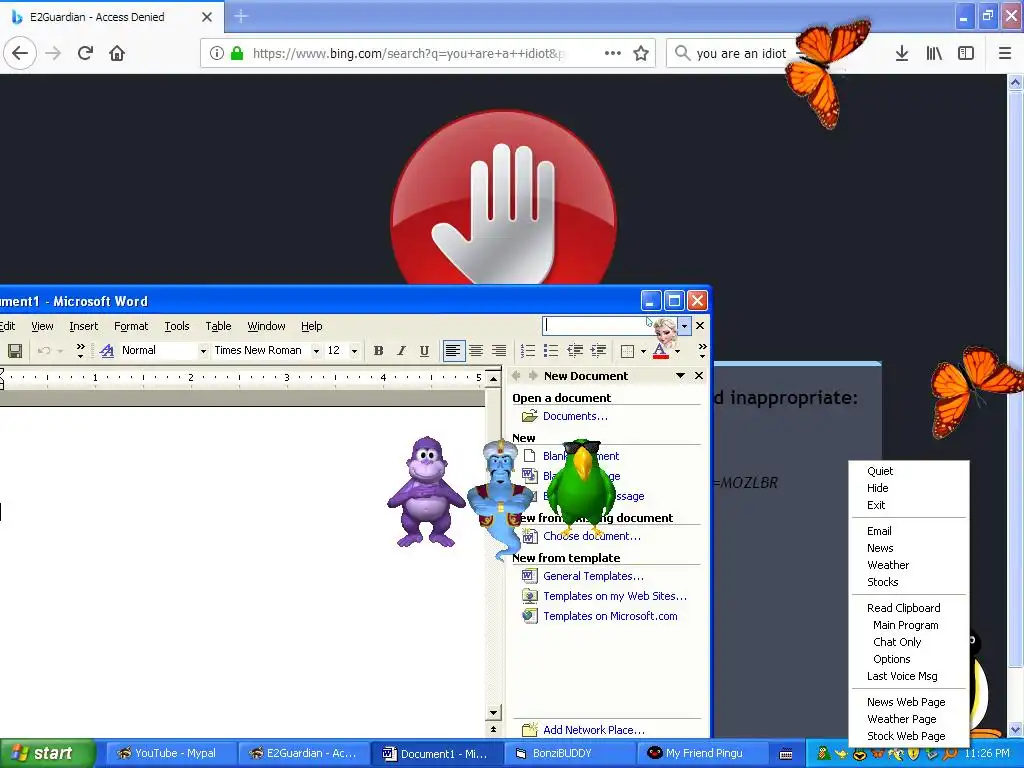Apply bulleted list in Word

coord(551,351)
